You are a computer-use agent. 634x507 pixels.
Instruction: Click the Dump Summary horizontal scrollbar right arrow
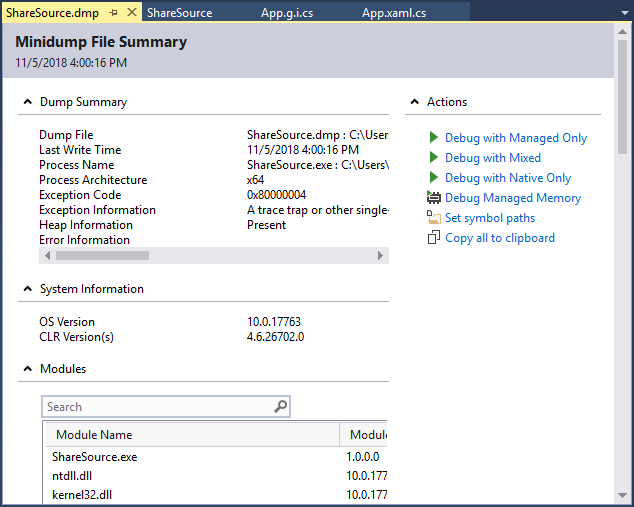380,256
